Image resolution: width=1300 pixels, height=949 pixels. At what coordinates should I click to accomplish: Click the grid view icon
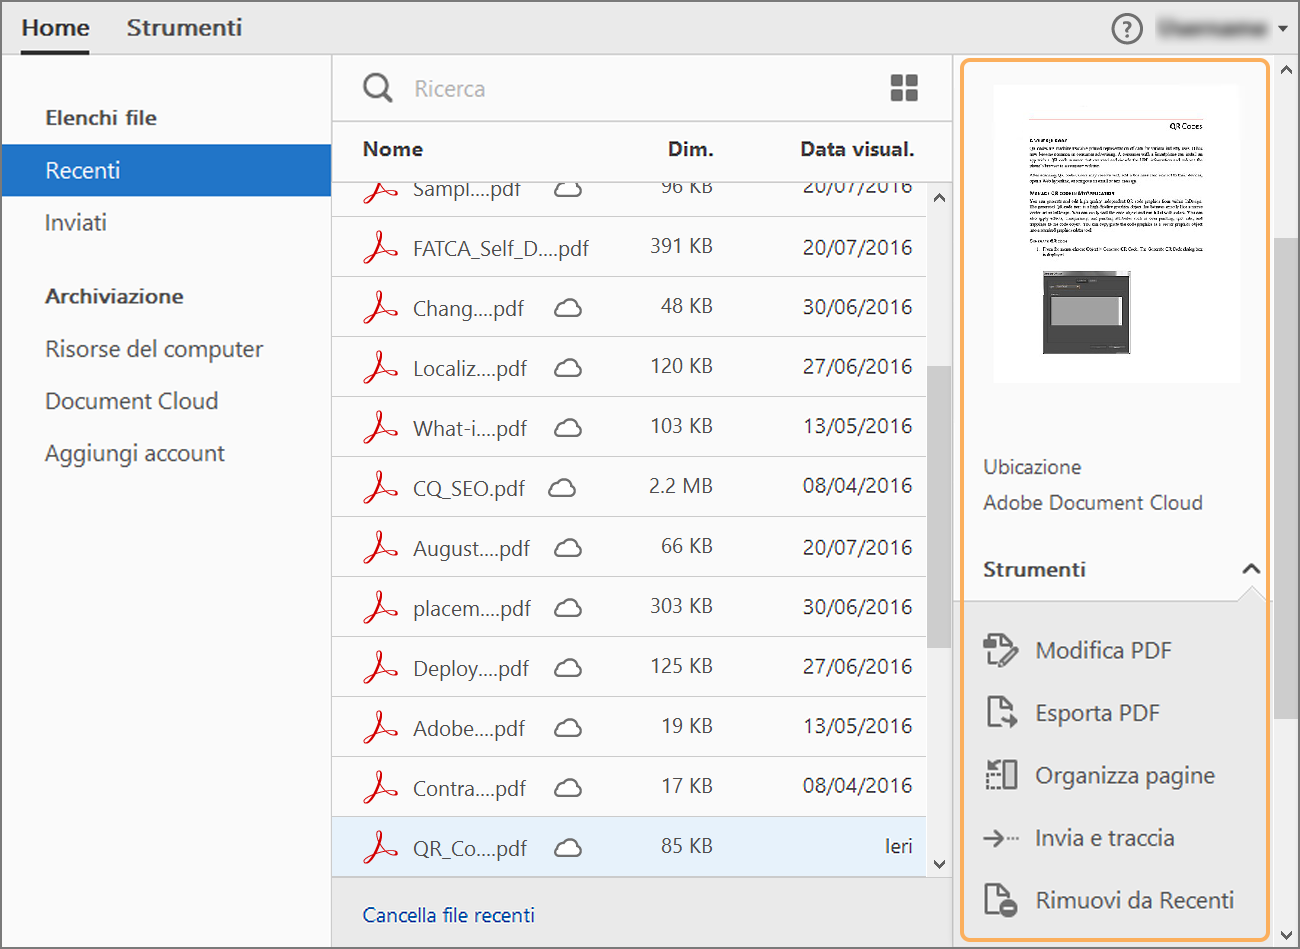click(x=904, y=88)
